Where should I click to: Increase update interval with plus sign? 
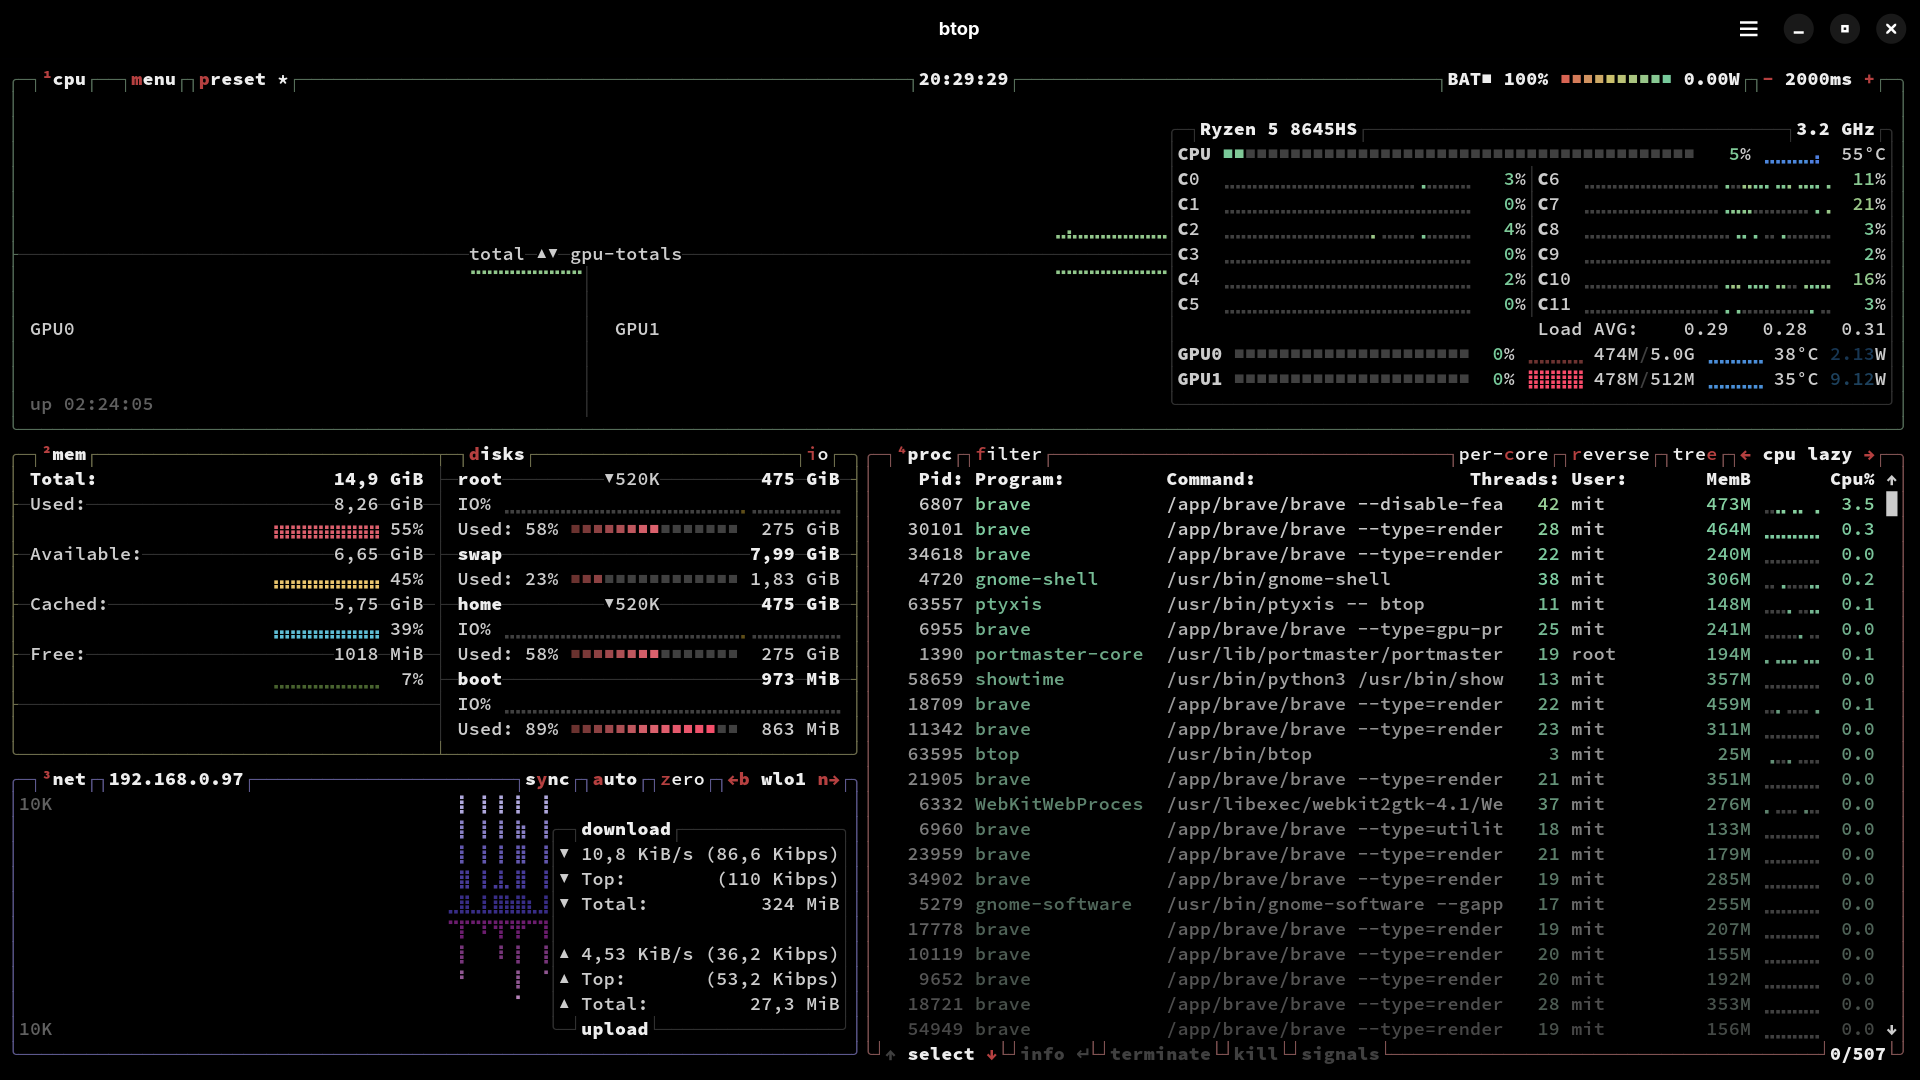[x=1868, y=79]
